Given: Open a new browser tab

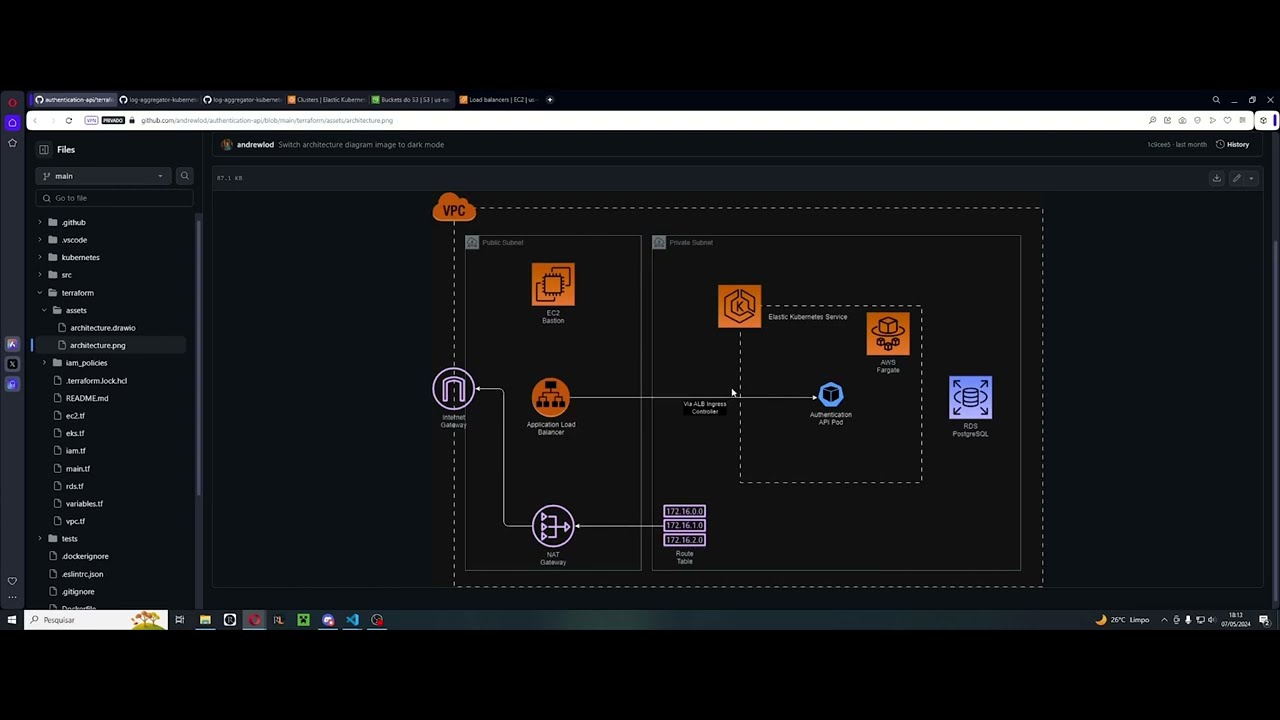Looking at the screenshot, I should pos(550,100).
